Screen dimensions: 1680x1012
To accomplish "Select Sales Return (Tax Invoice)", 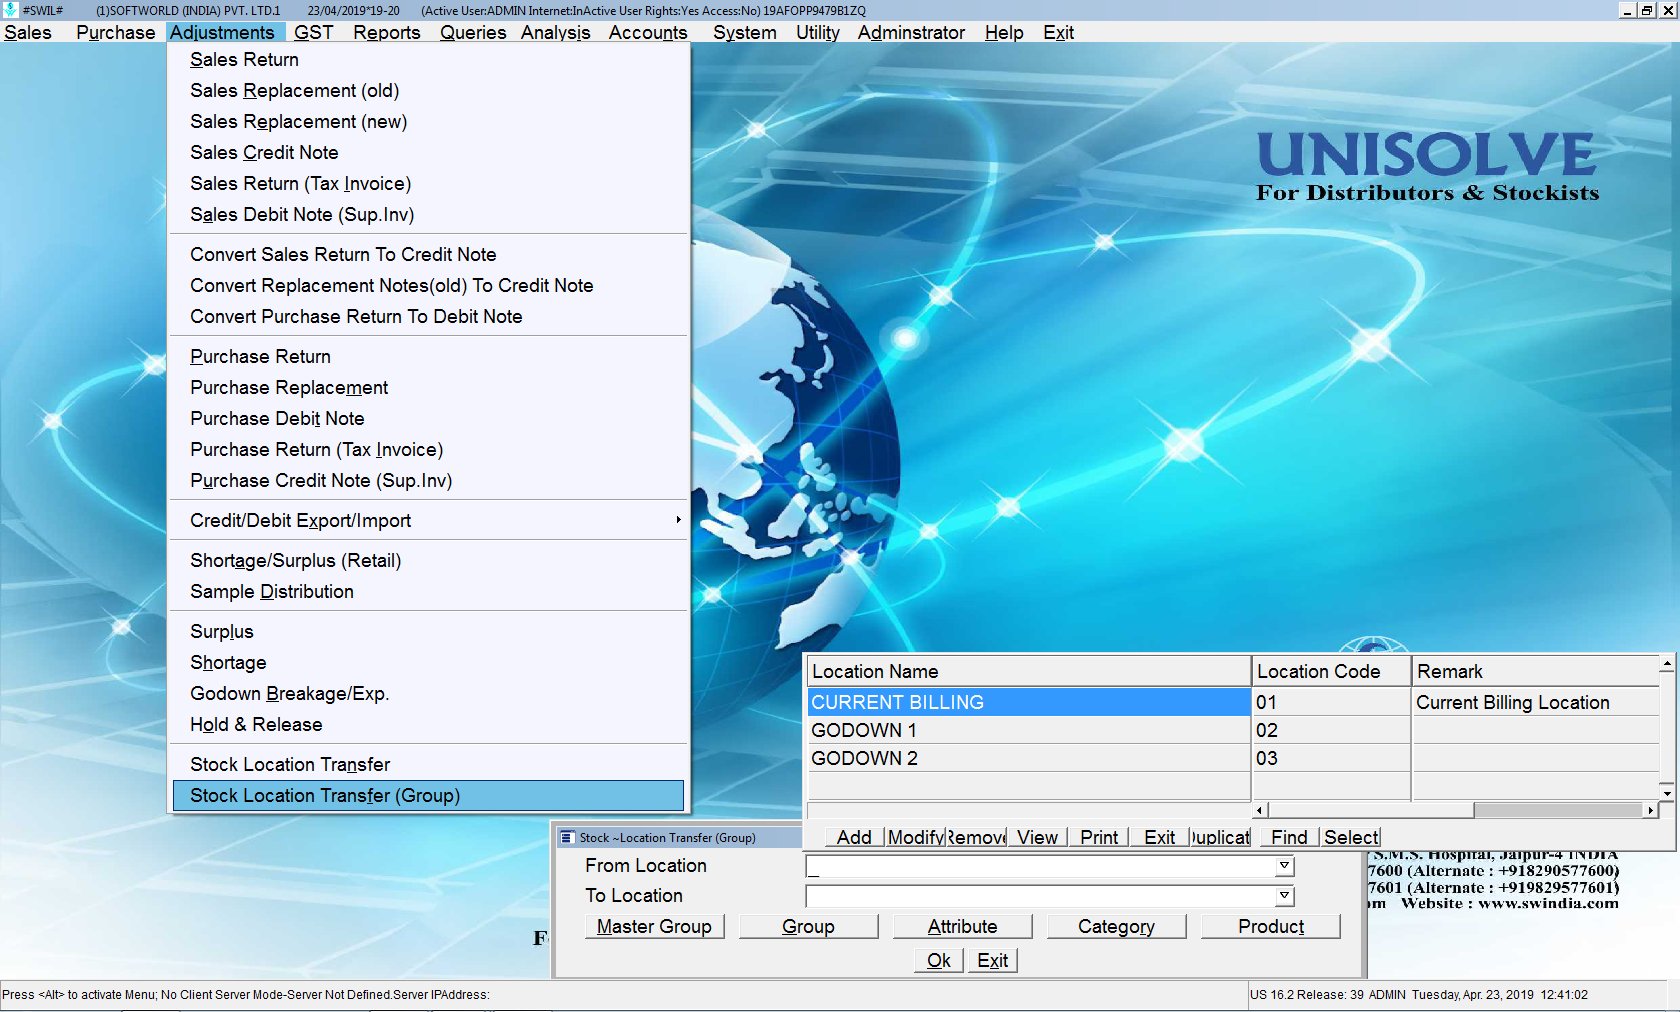I will click(x=428, y=184).
